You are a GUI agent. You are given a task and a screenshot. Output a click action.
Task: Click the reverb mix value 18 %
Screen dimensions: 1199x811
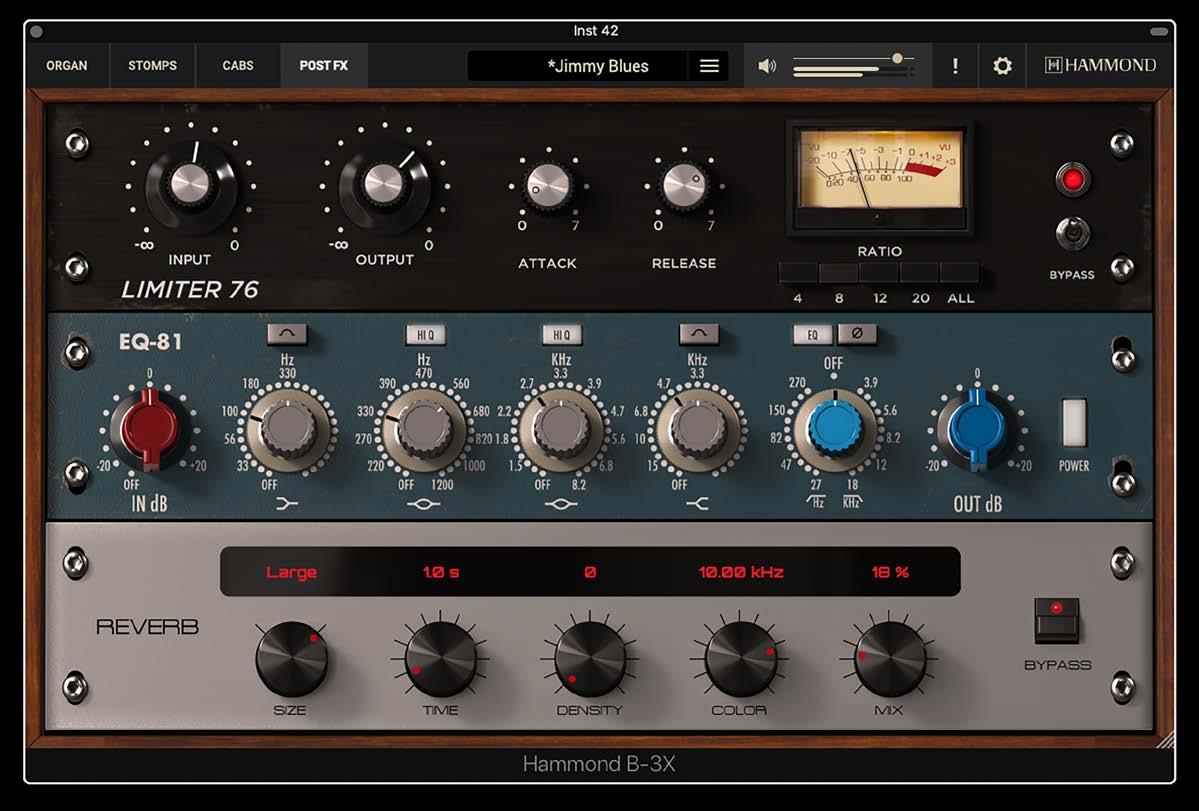tap(890, 572)
